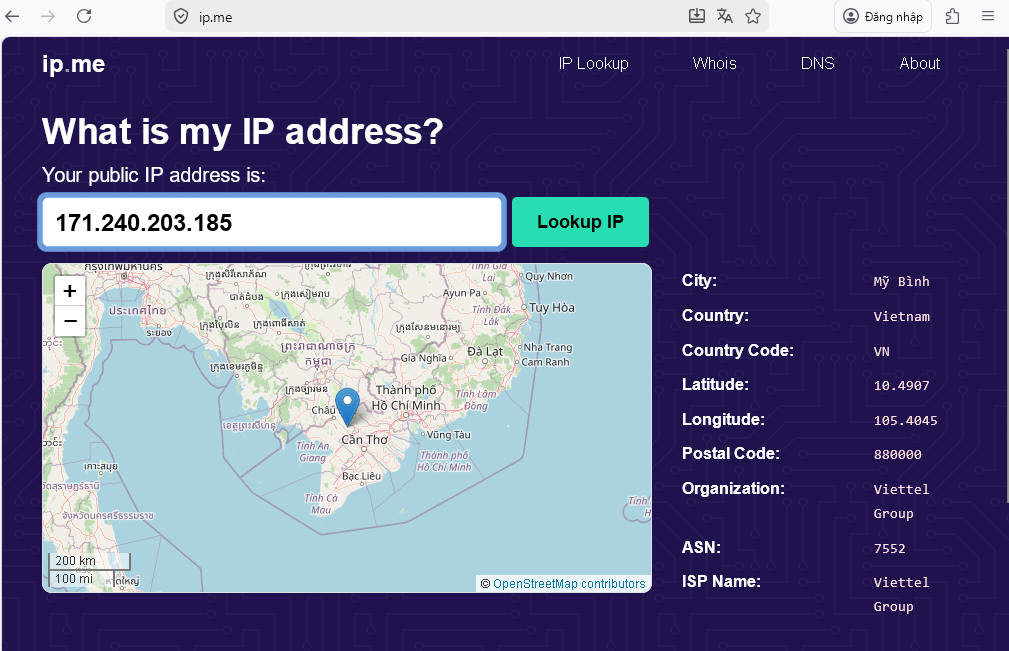
Task: Open the Firefox hamburger menu
Action: 988,16
